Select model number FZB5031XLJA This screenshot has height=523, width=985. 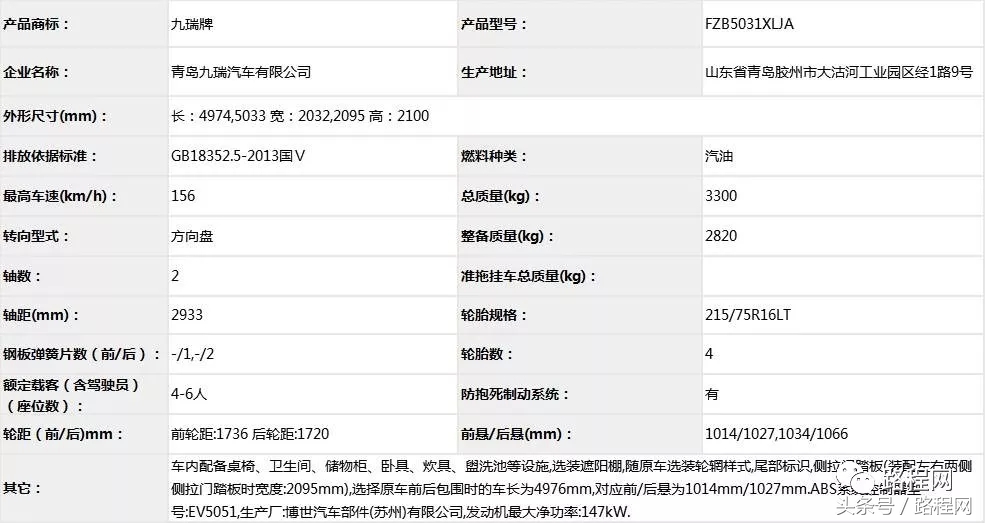(x=749, y=24)
